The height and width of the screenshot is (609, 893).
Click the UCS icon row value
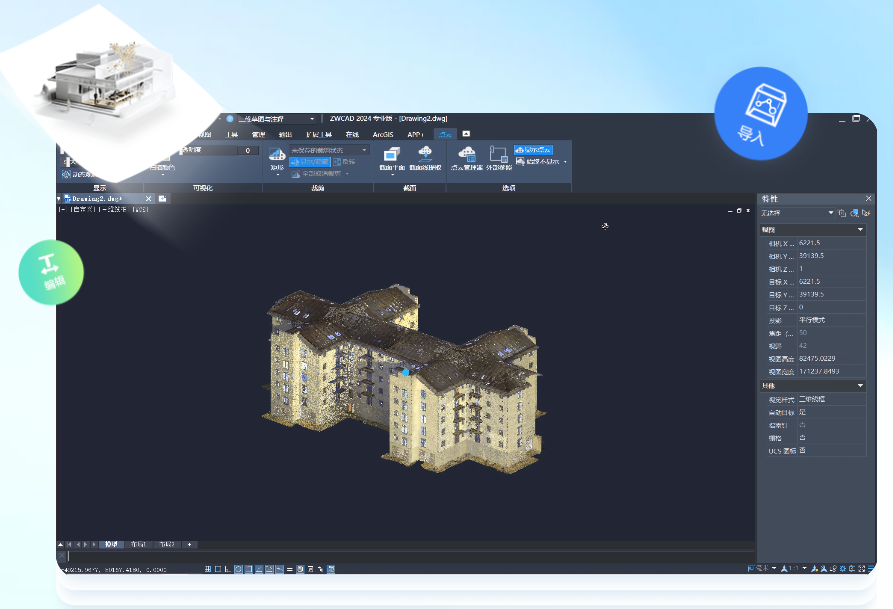coord(831,451)
